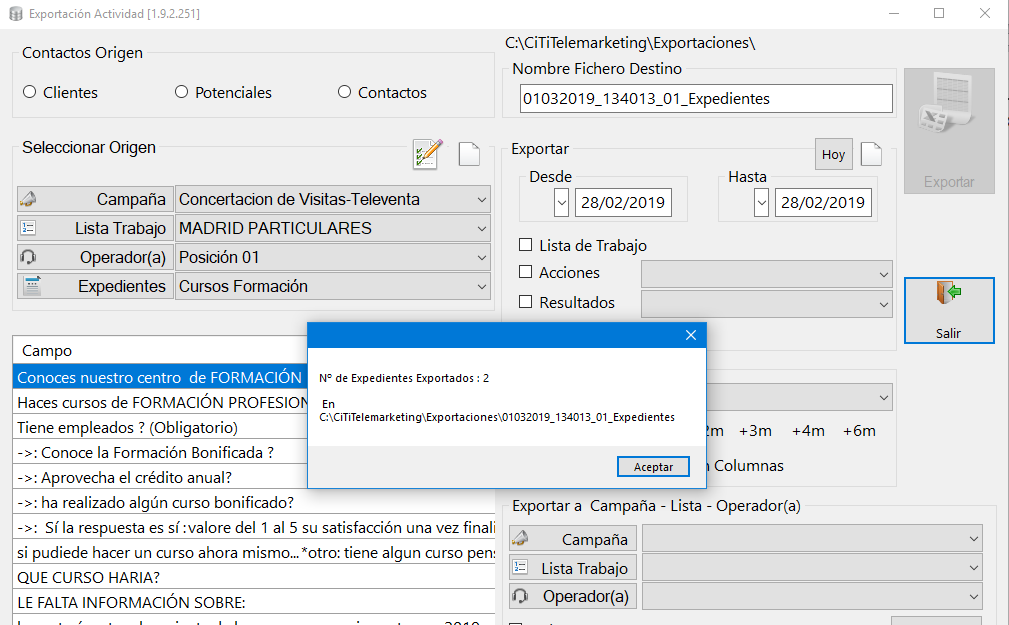Select the row 'Tiene empleados ? (Obligatorio)'
Image resolution: width=1009 pixels, height=625 pixels.
tap(160, 427)
